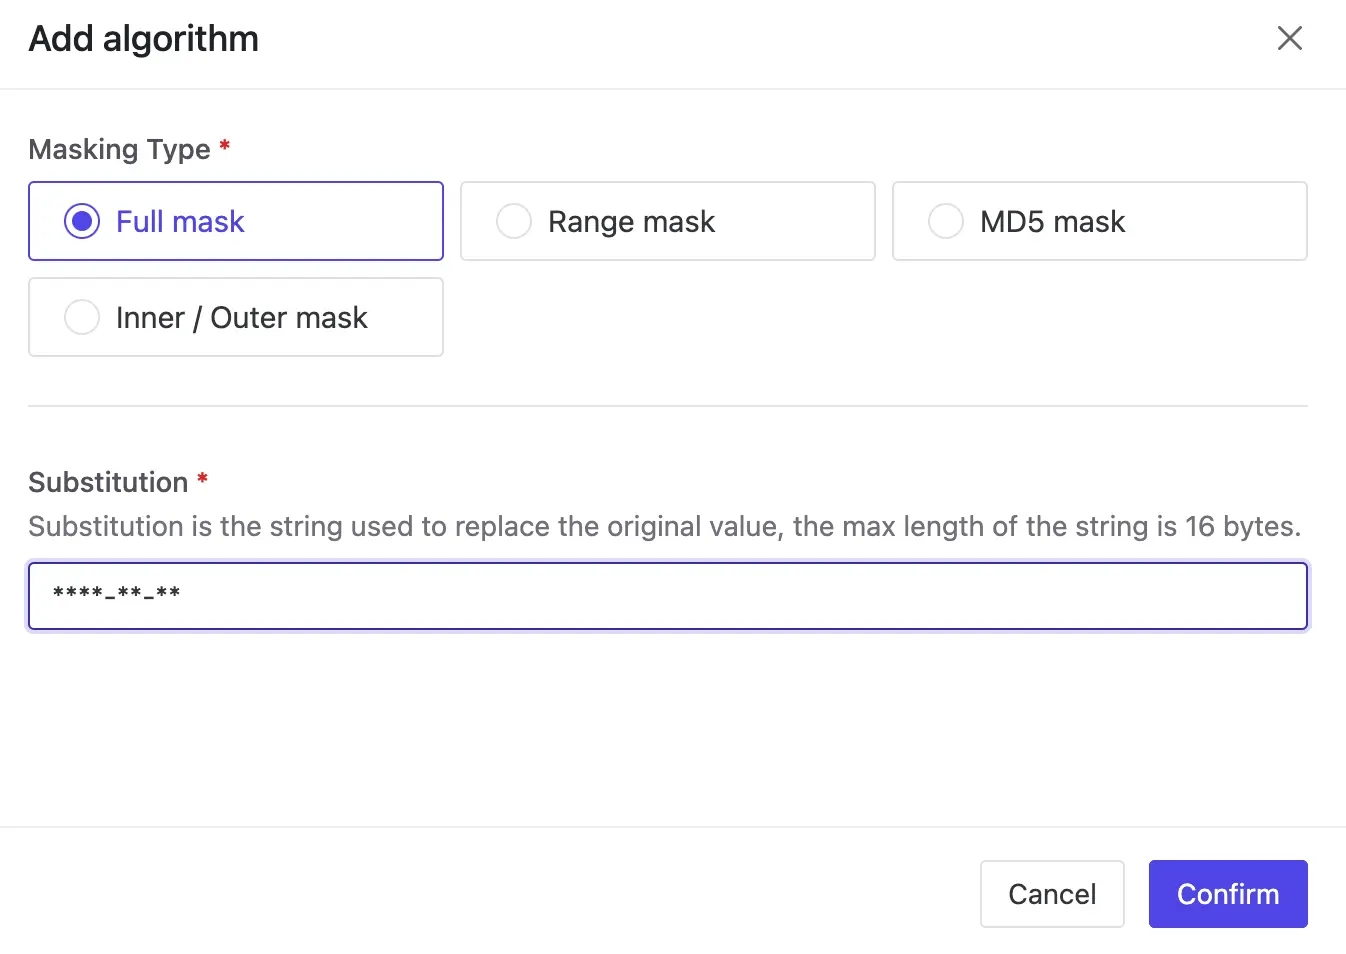1346x954 pixels.
Task: Click the 'Range mask' label text
Action: click(632, 221)
